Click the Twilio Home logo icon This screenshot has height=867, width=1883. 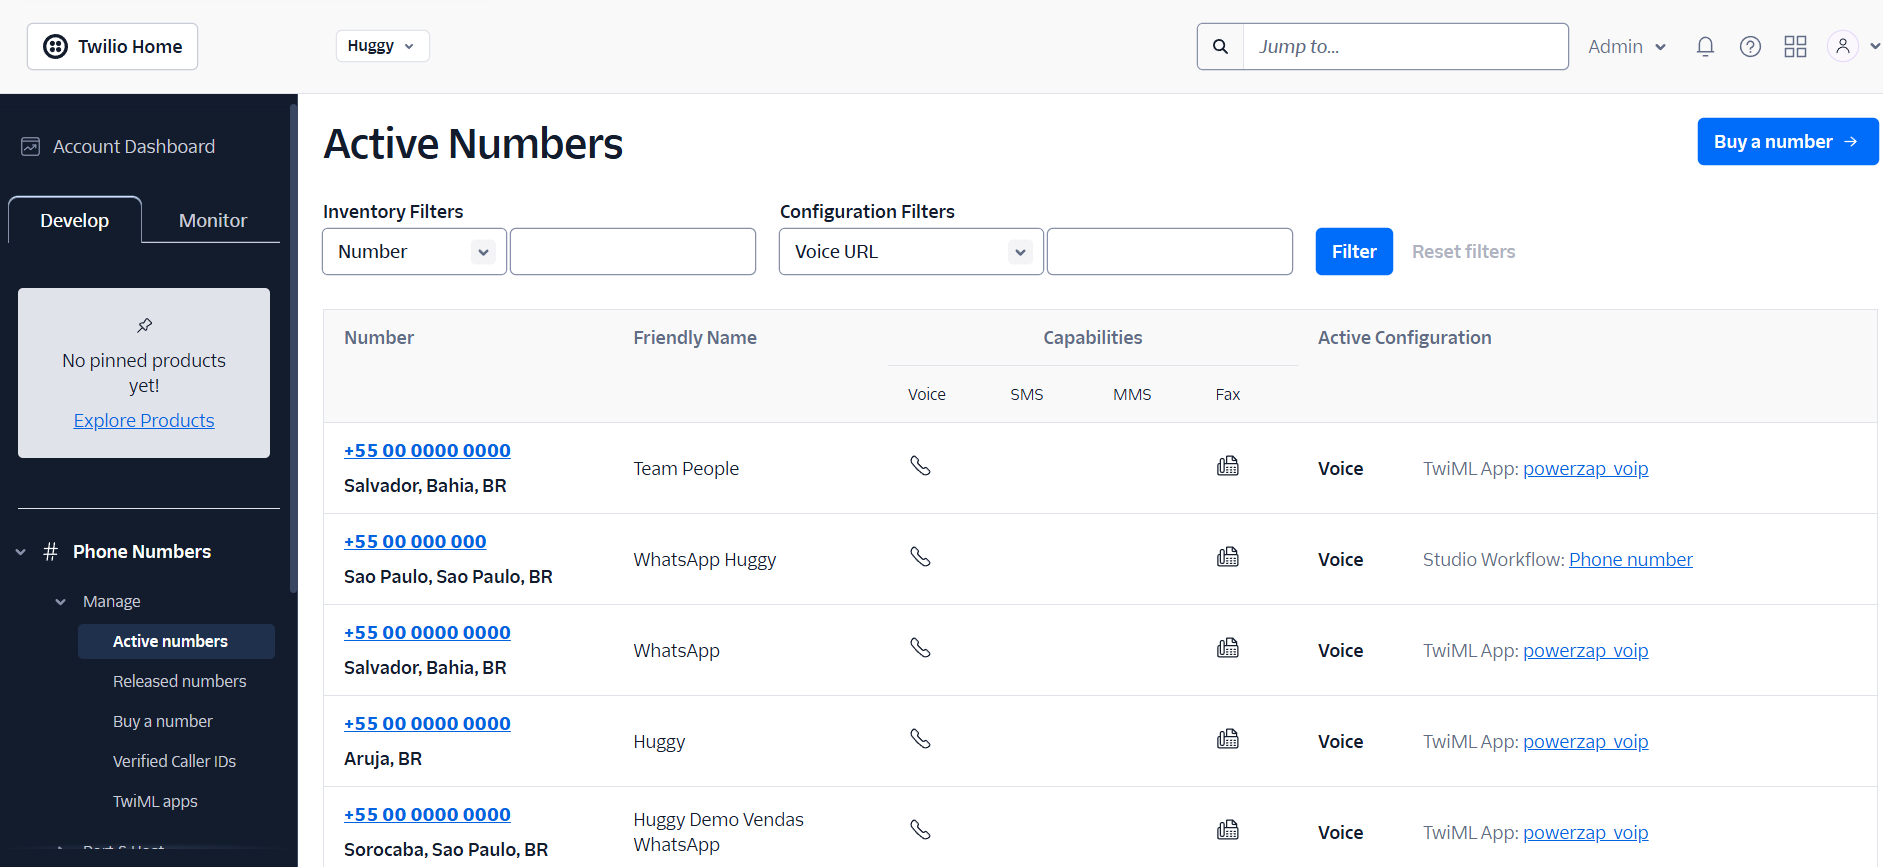[x=56, y=47]
